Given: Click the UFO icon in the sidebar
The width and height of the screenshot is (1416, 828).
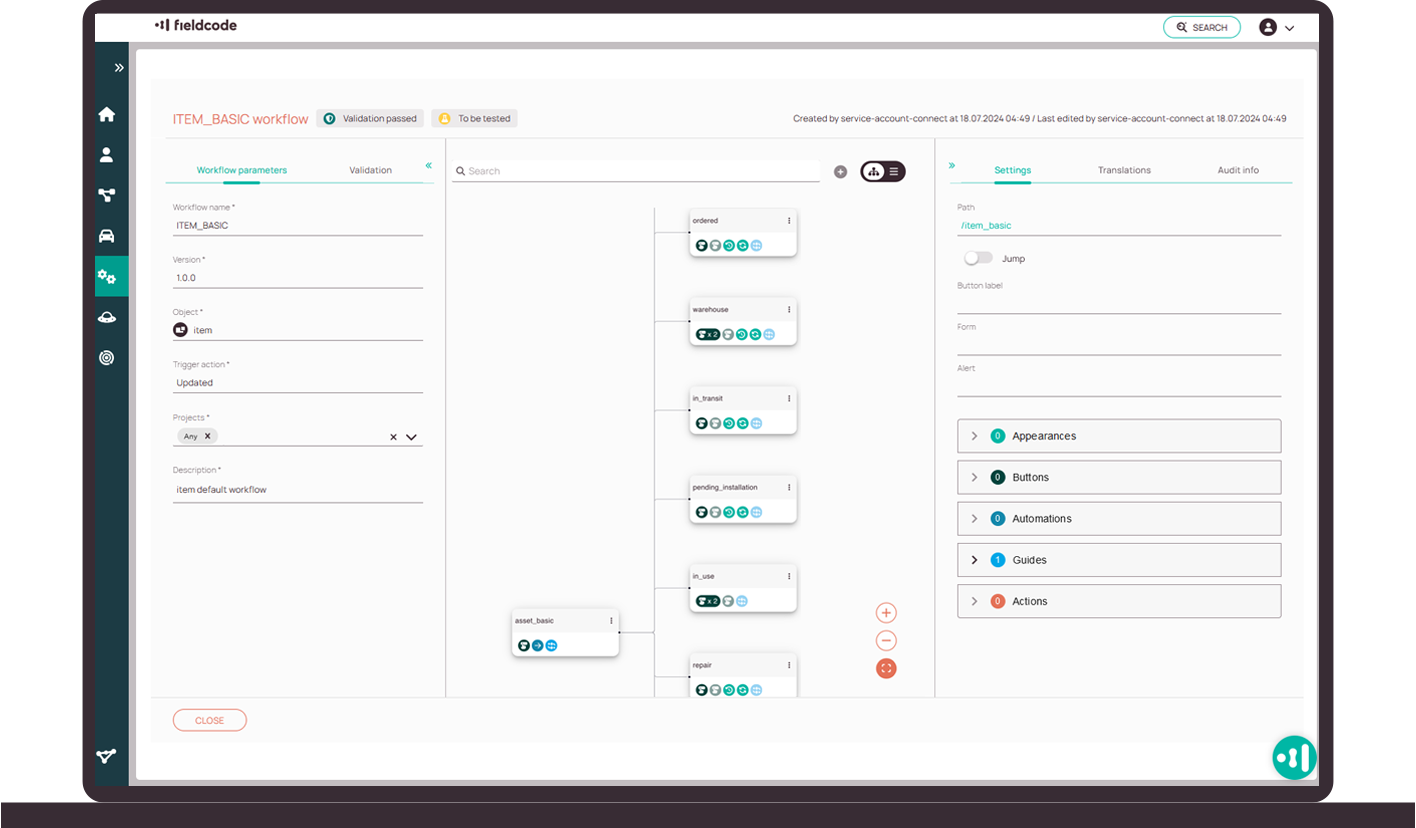Looking at the screenshot, I should [107, 317].
